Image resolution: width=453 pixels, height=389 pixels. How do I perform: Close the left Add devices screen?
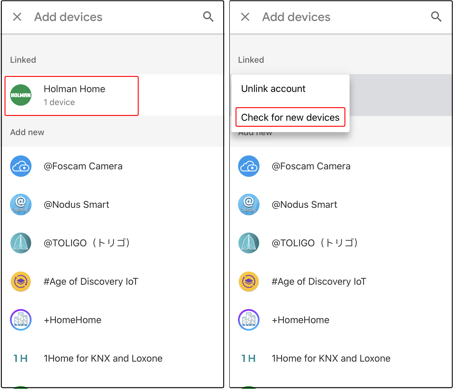17,17
